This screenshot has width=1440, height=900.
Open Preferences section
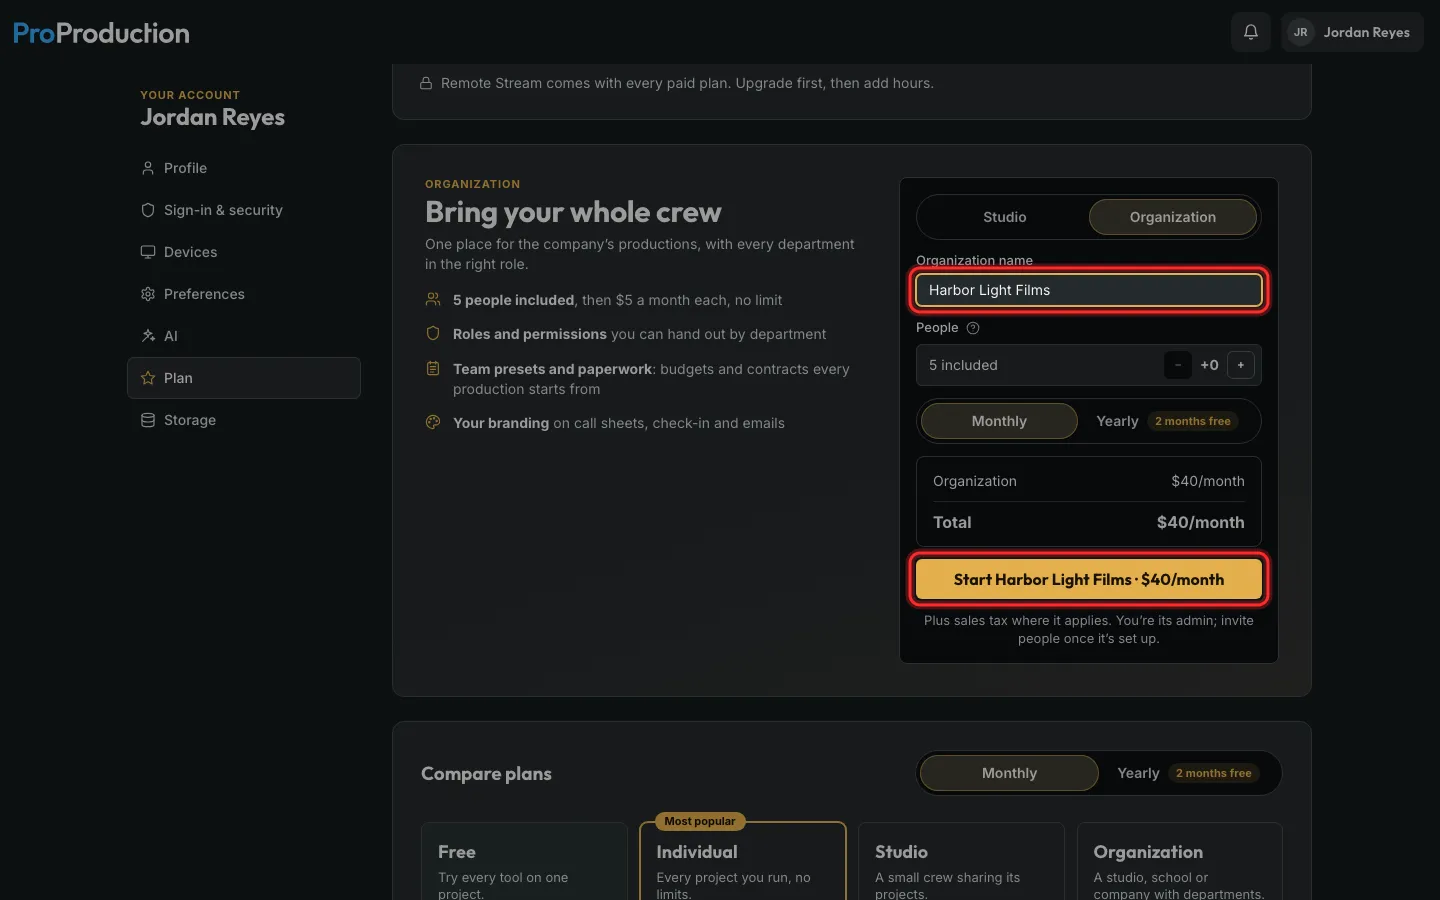[244, 294]
